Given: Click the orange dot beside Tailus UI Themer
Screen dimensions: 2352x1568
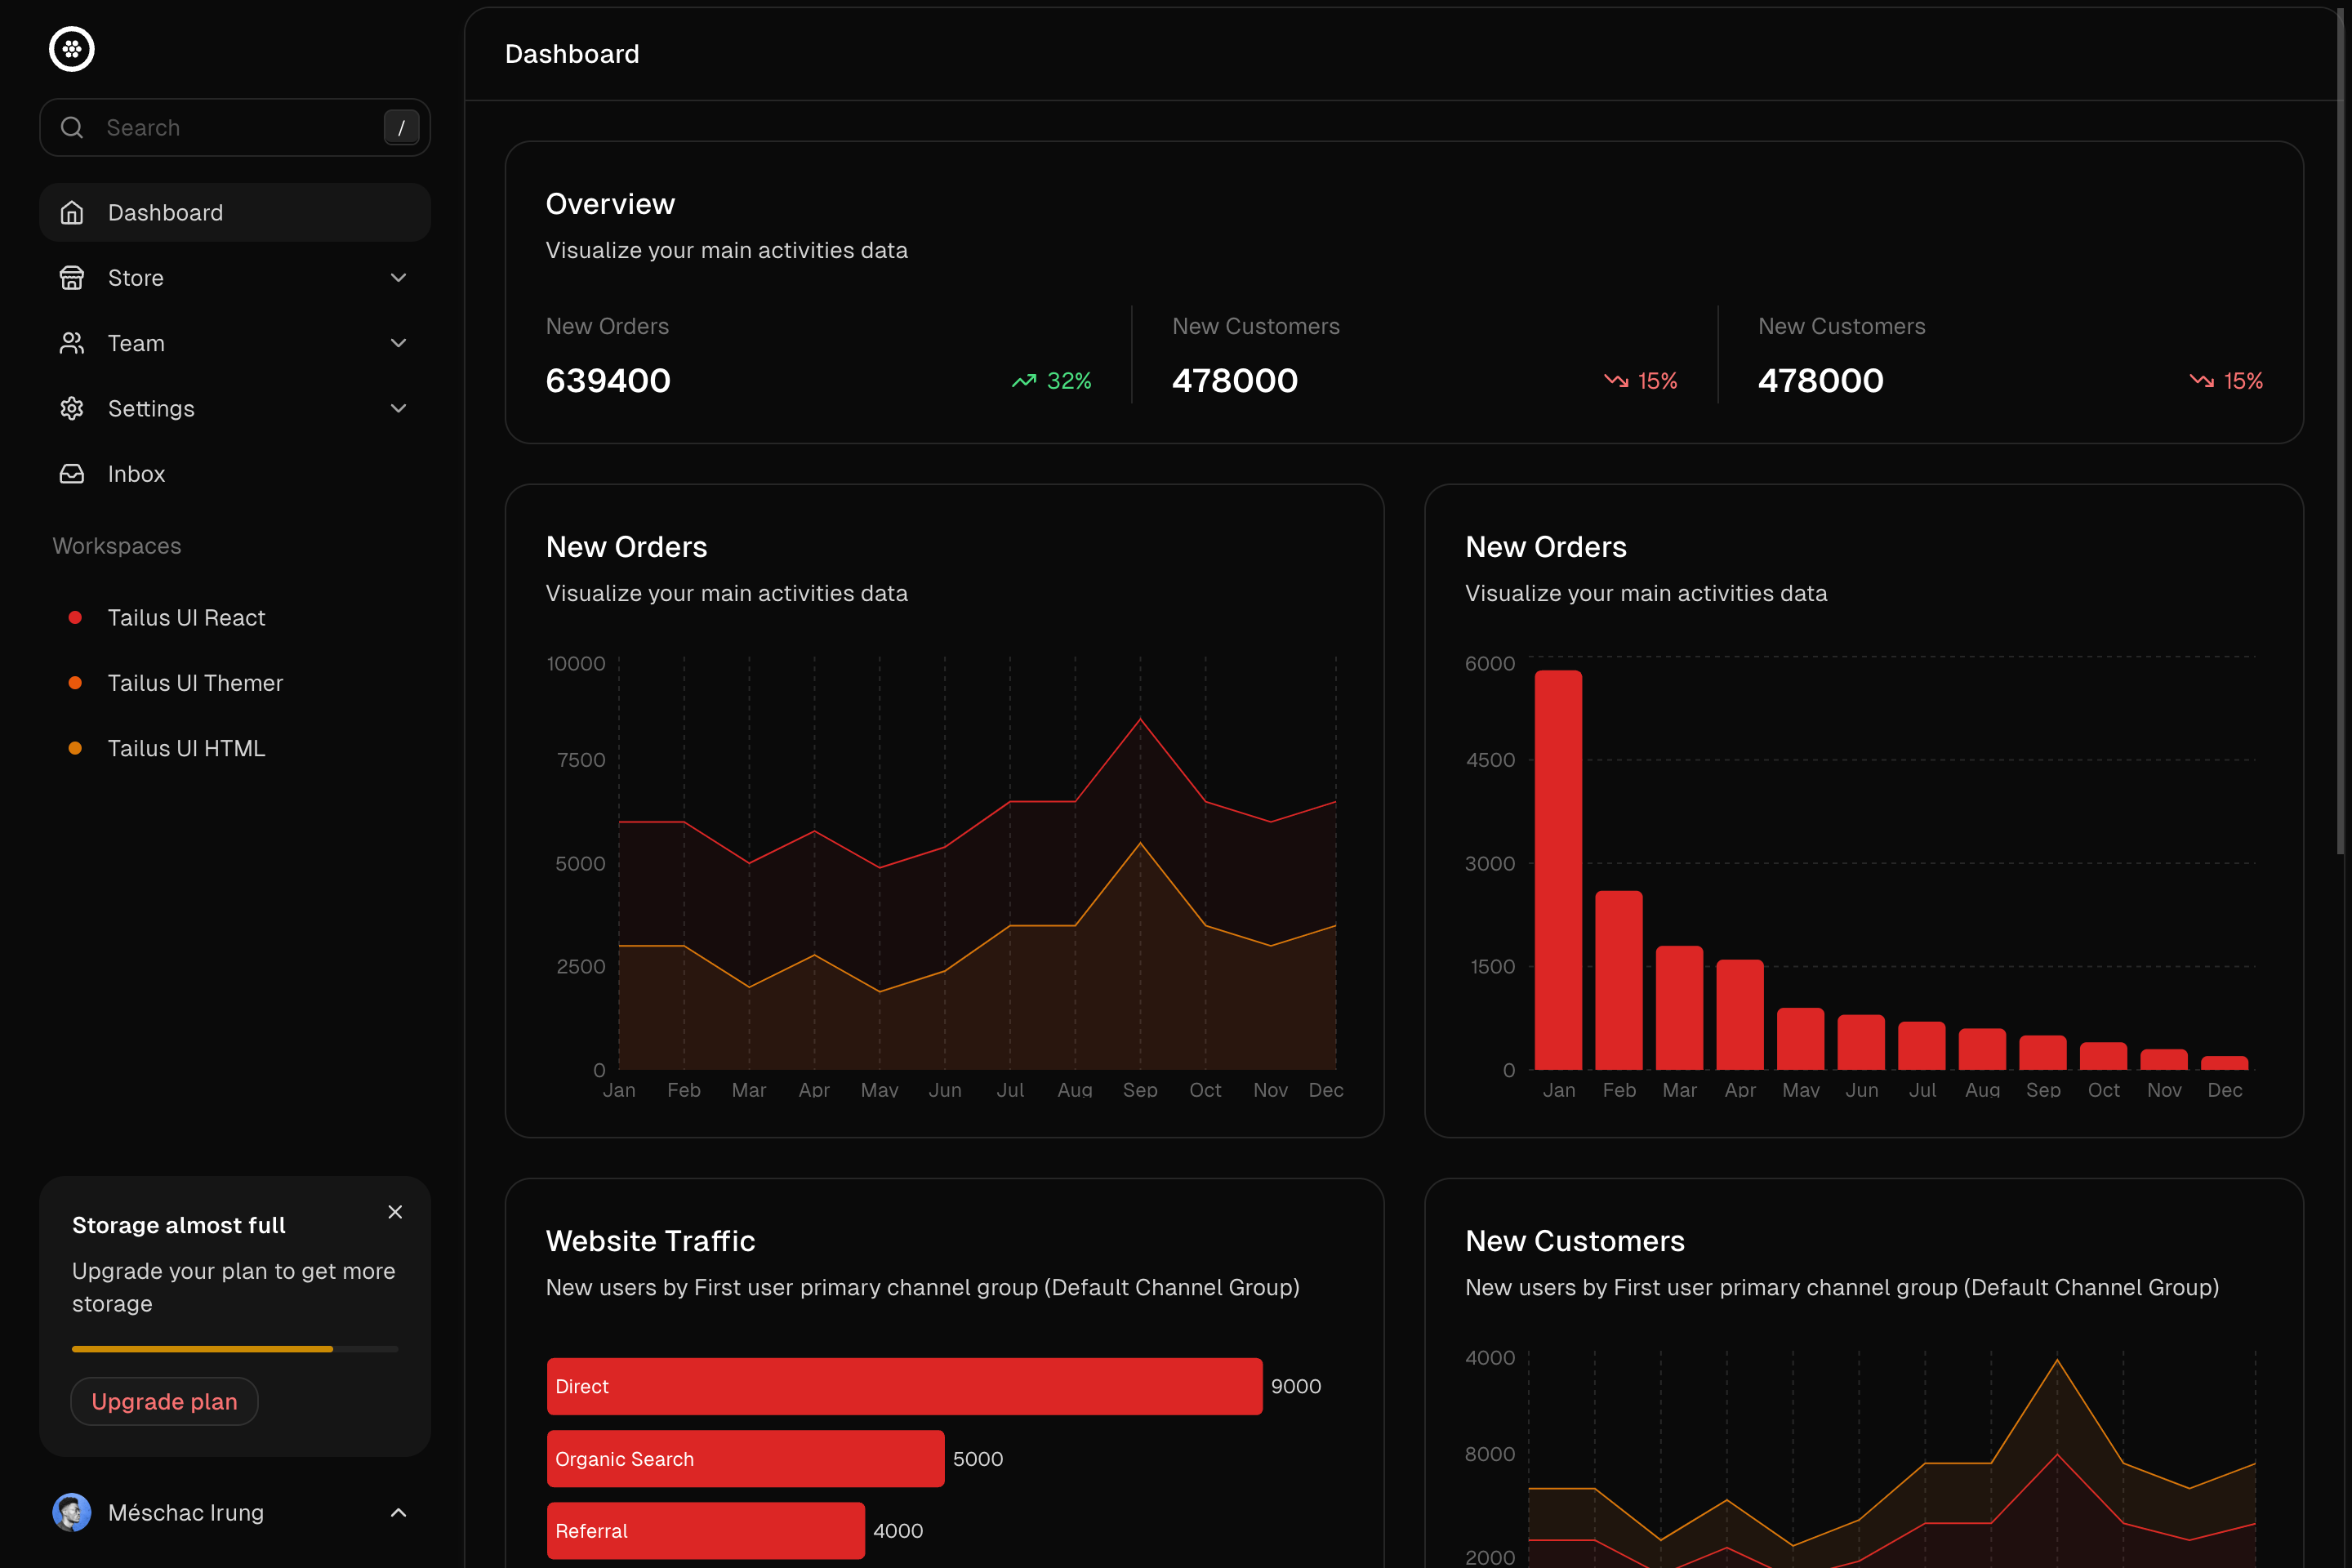Looking at the screenshot, I should [75, 682].
